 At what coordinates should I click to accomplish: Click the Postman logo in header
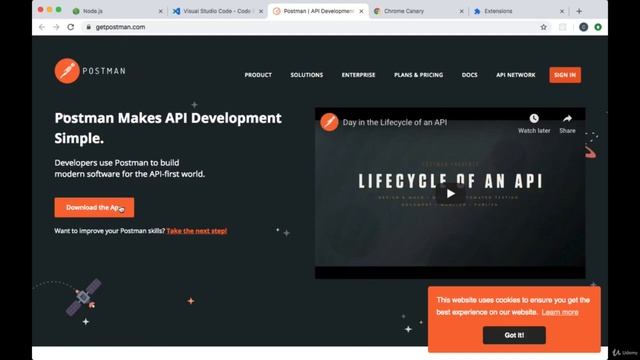90,71
